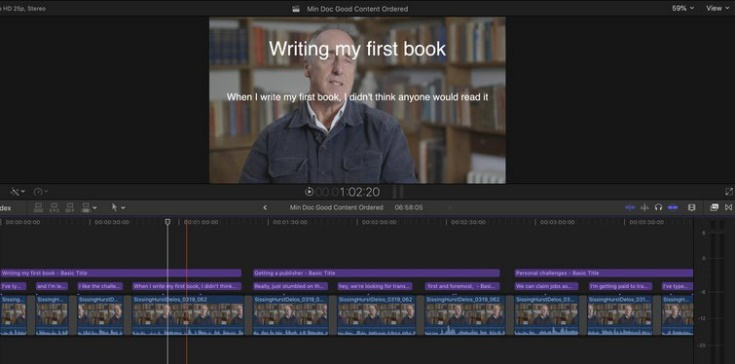The image size is (735, 364).
Task: Open the enhancements magic wand menu
Action: tap(18, 192)
